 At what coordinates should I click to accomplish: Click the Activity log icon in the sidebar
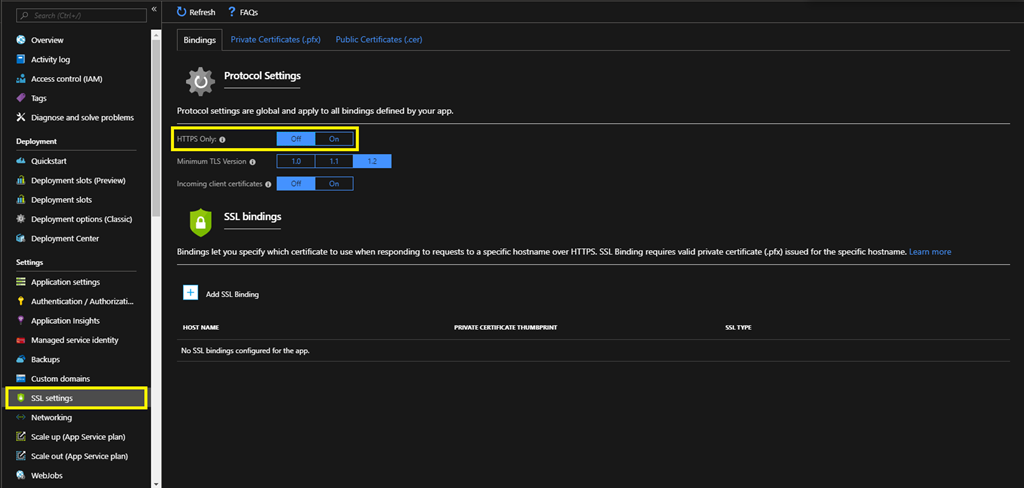[20, 60]
